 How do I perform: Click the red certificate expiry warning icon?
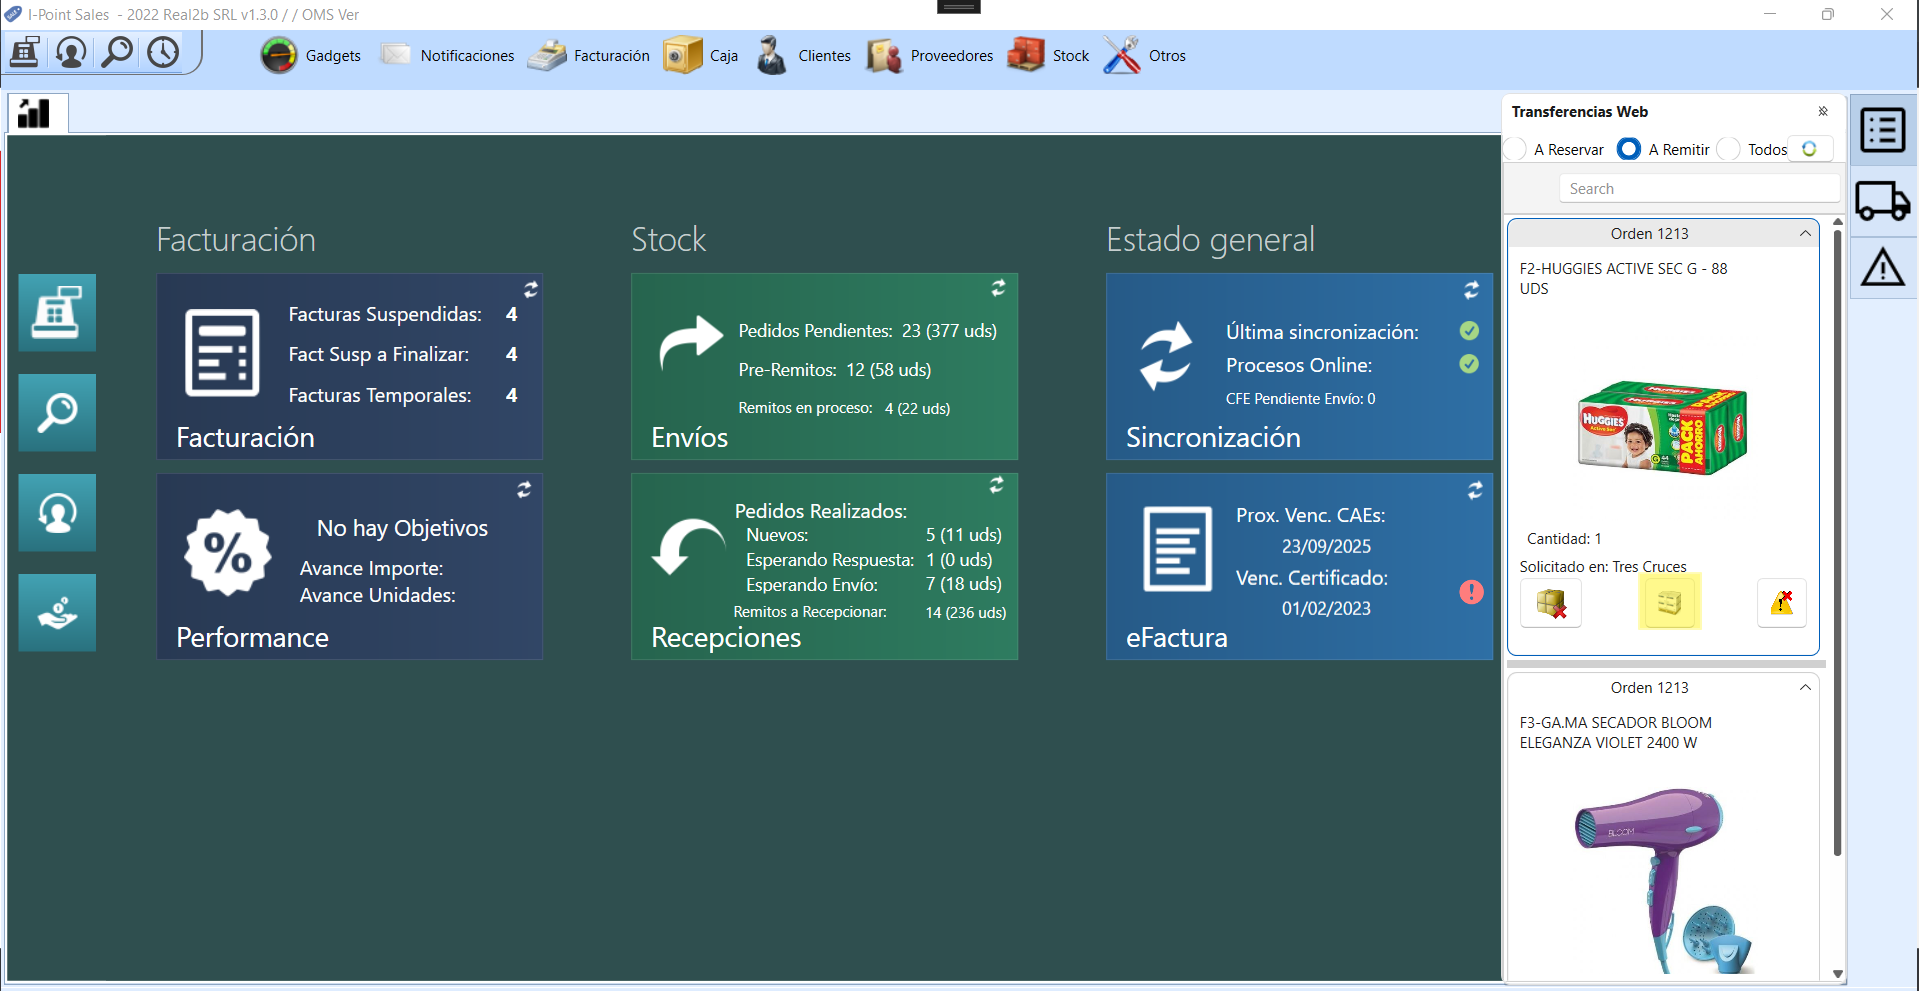[x=1471, y=592]
